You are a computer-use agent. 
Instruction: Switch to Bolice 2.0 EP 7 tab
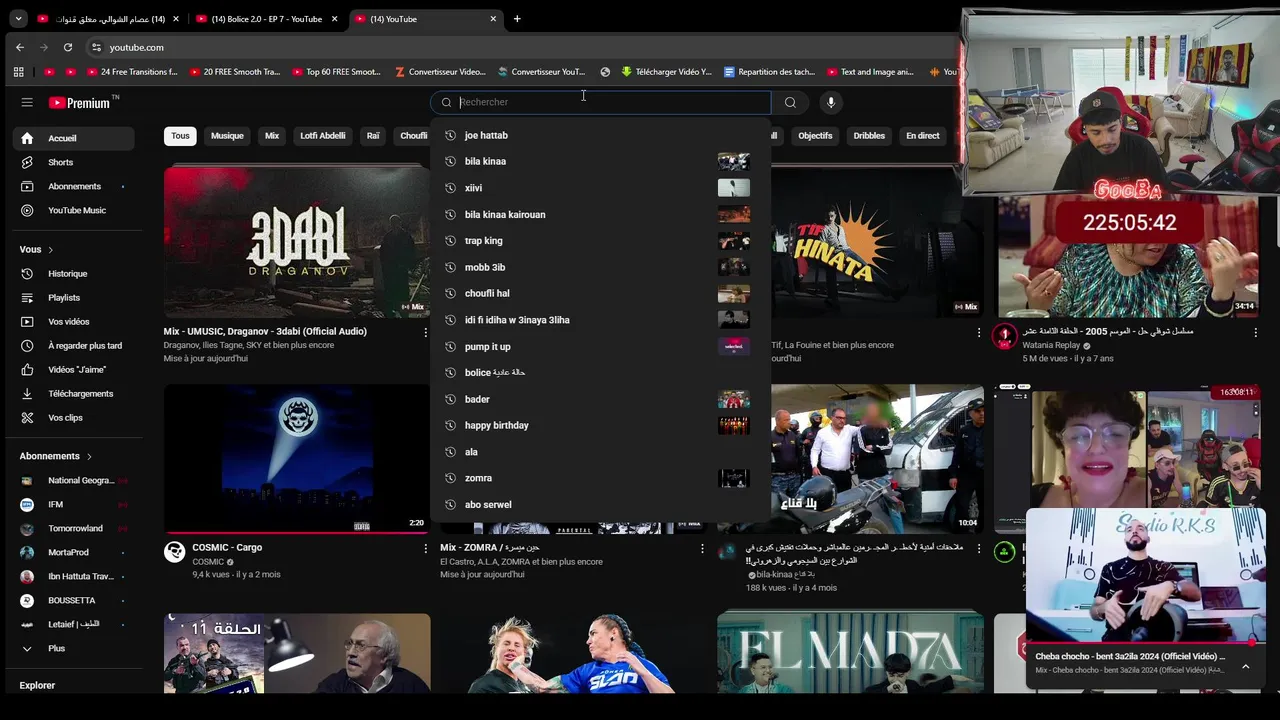point(267,19)
